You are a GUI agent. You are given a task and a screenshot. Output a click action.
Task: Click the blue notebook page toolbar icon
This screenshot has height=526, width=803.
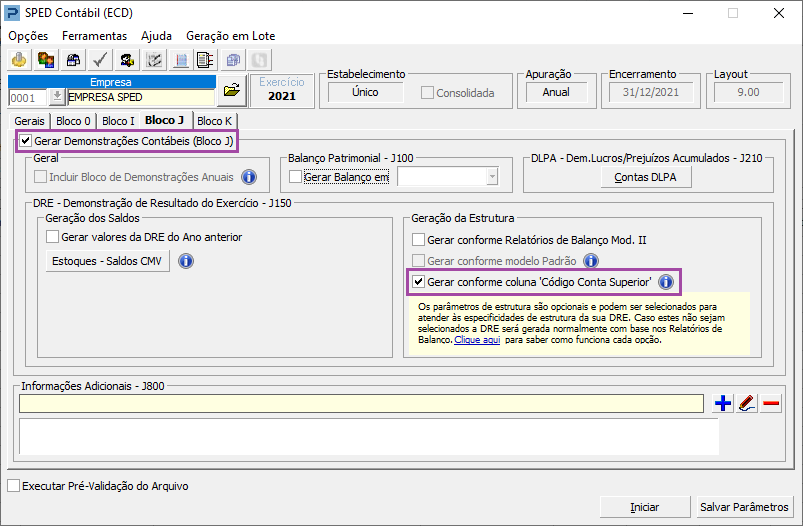coord(180,60)
